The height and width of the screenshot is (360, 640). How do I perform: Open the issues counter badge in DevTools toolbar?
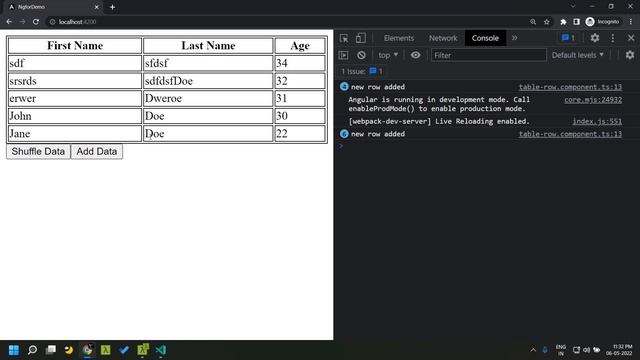(x=568, y=38)
